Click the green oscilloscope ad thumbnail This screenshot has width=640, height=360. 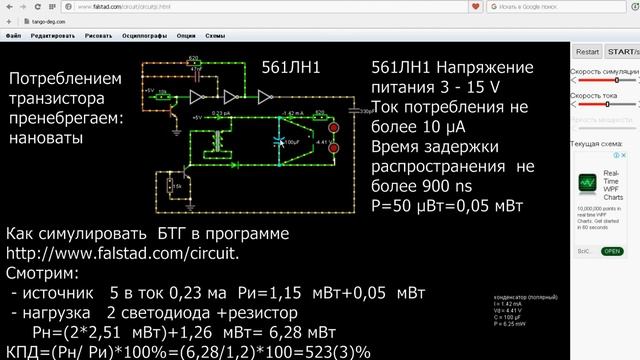click(587, 183)
